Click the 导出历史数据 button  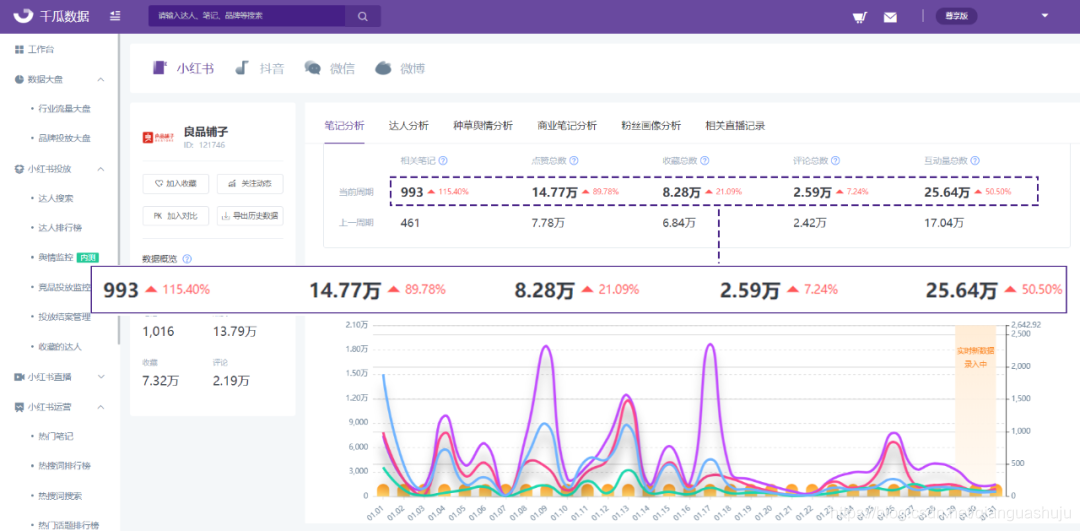[250, 216]
